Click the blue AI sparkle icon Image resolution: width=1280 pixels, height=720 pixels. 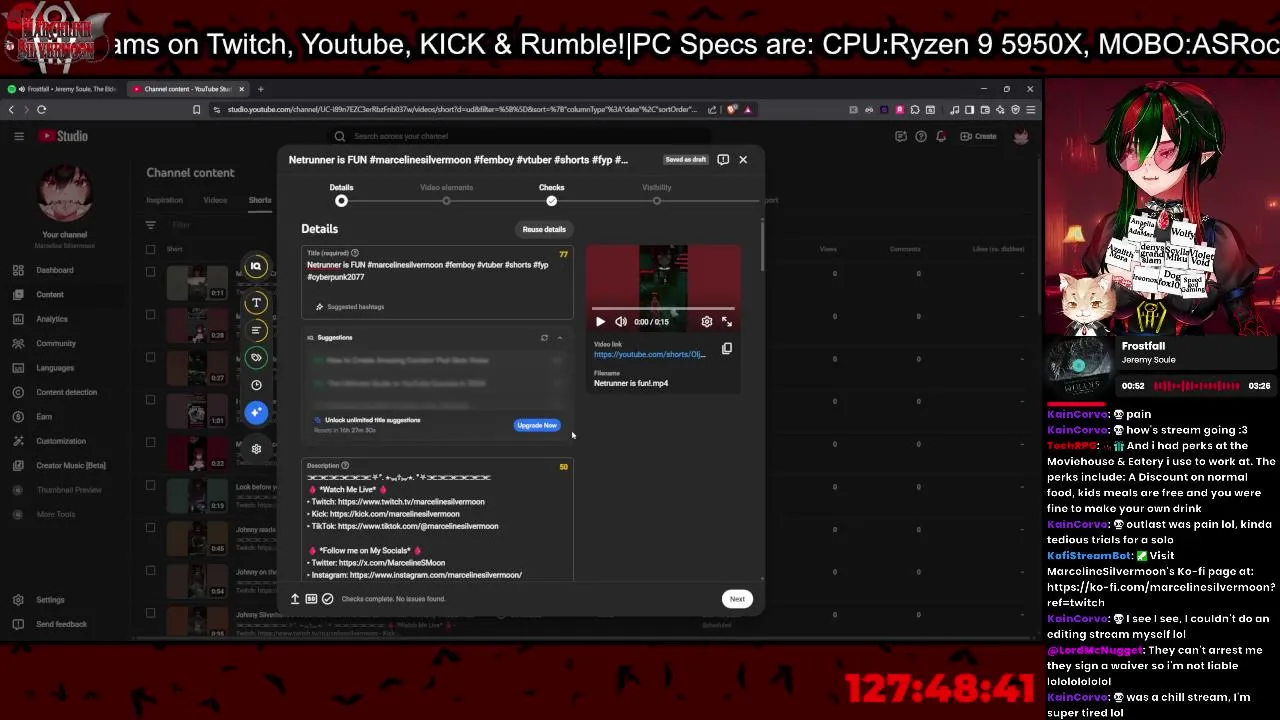point(256,412)
